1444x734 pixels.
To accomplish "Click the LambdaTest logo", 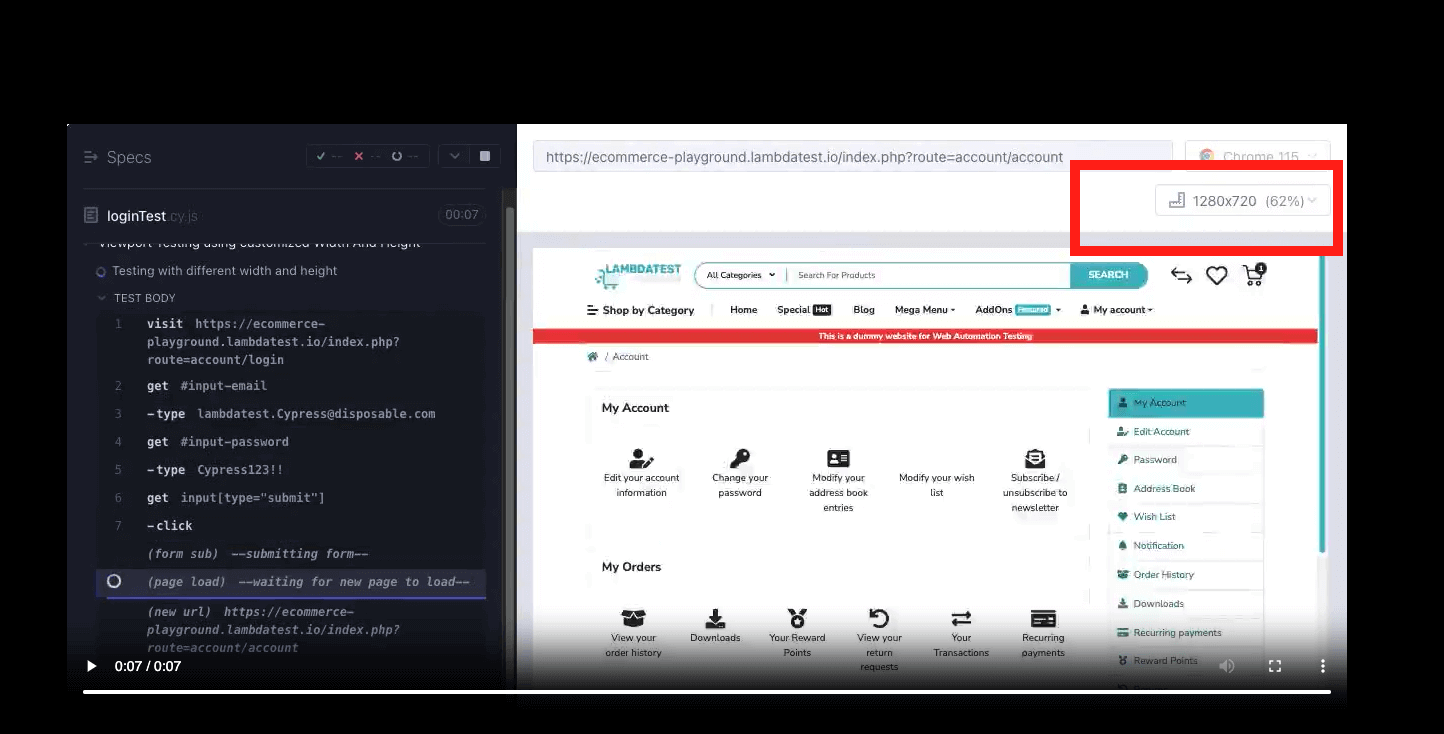I will (x=638, y=275).
